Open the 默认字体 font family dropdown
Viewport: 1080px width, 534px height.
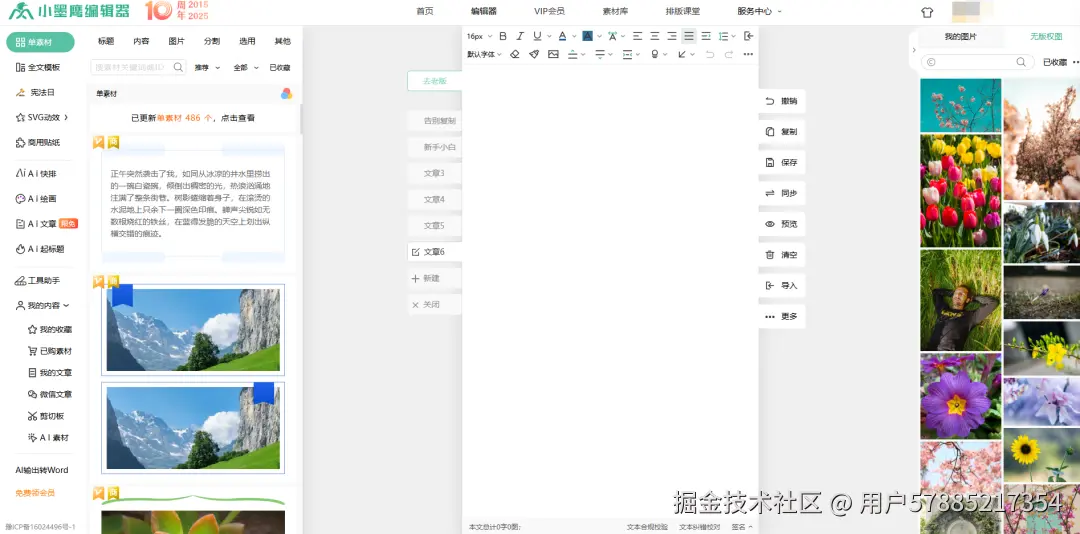click(x=484, y=54)
